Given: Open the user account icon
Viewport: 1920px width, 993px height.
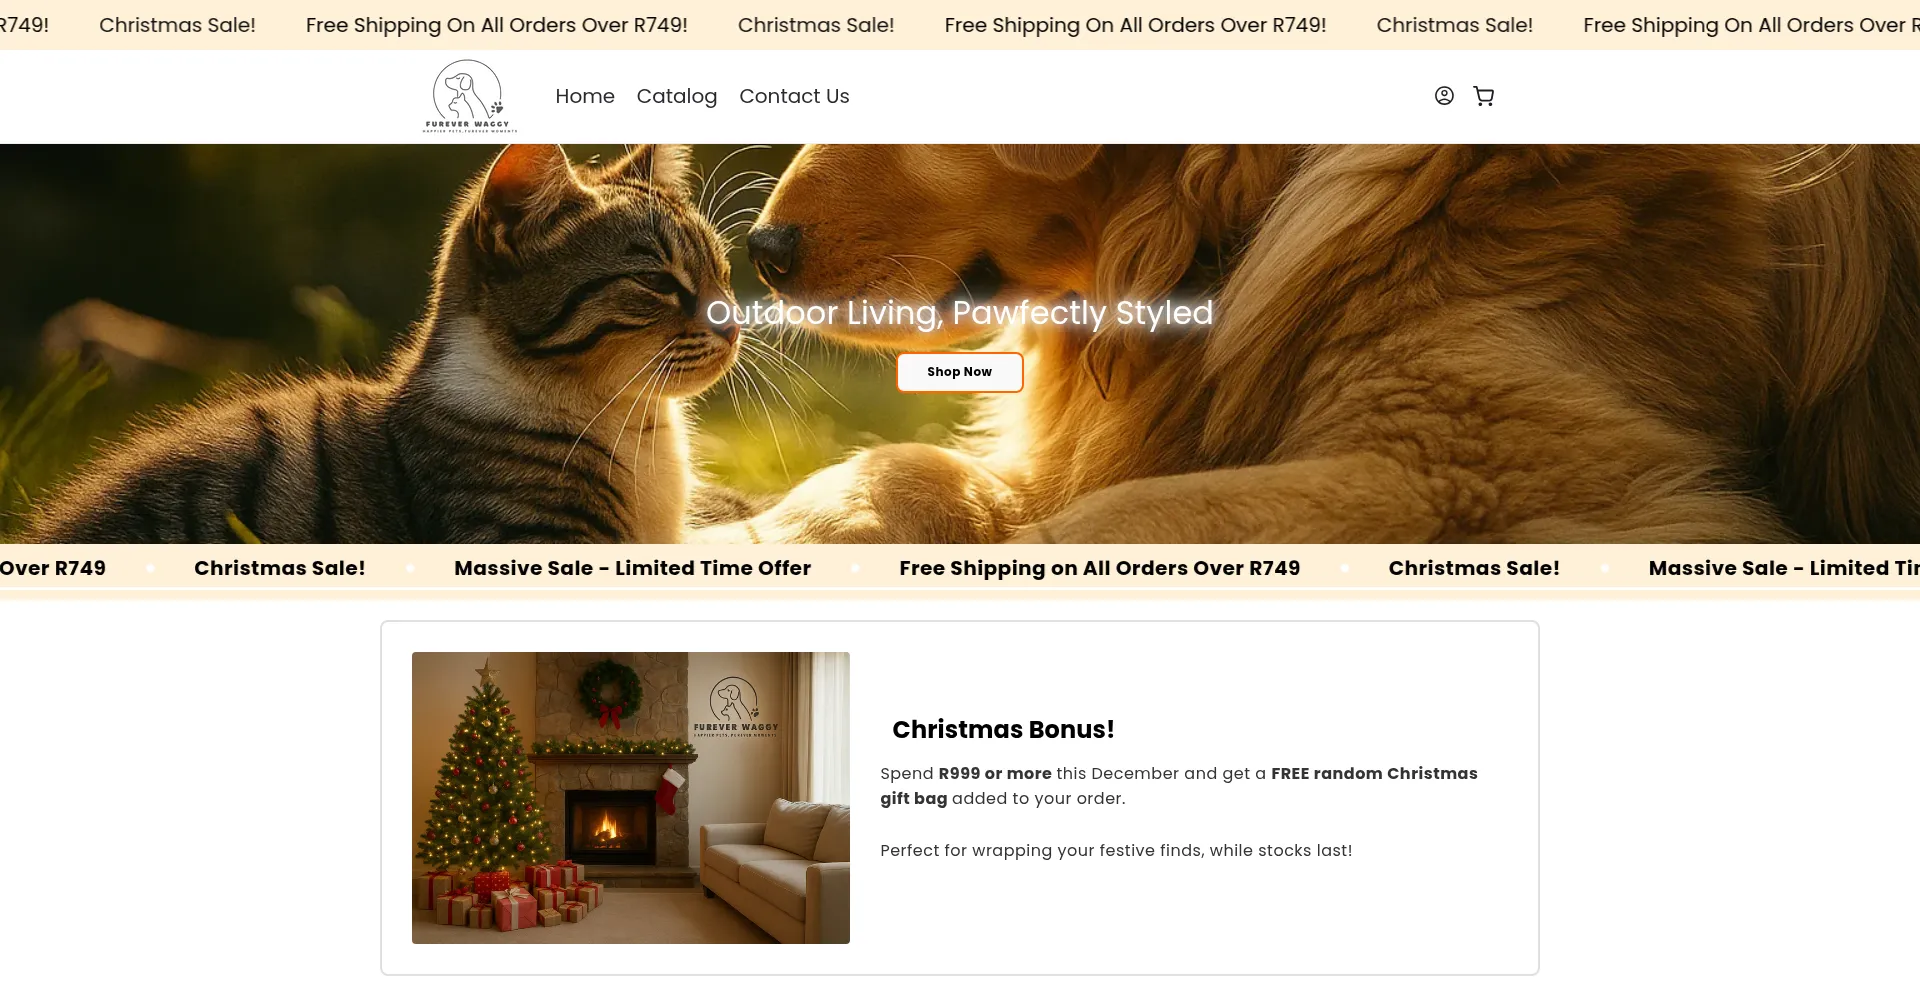Looking at the screenshot, I should tap(1444, 96).
